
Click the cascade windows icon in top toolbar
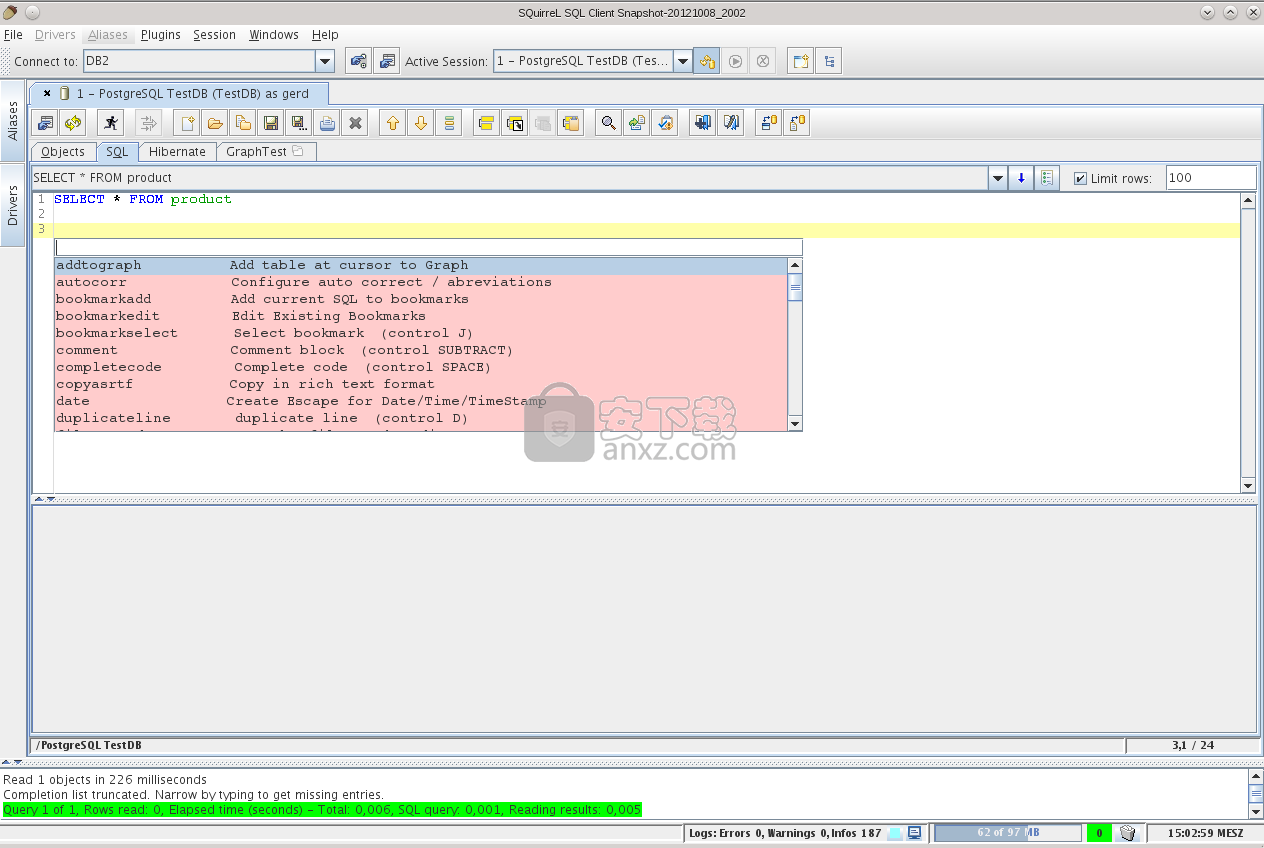(x=800, y=61)
